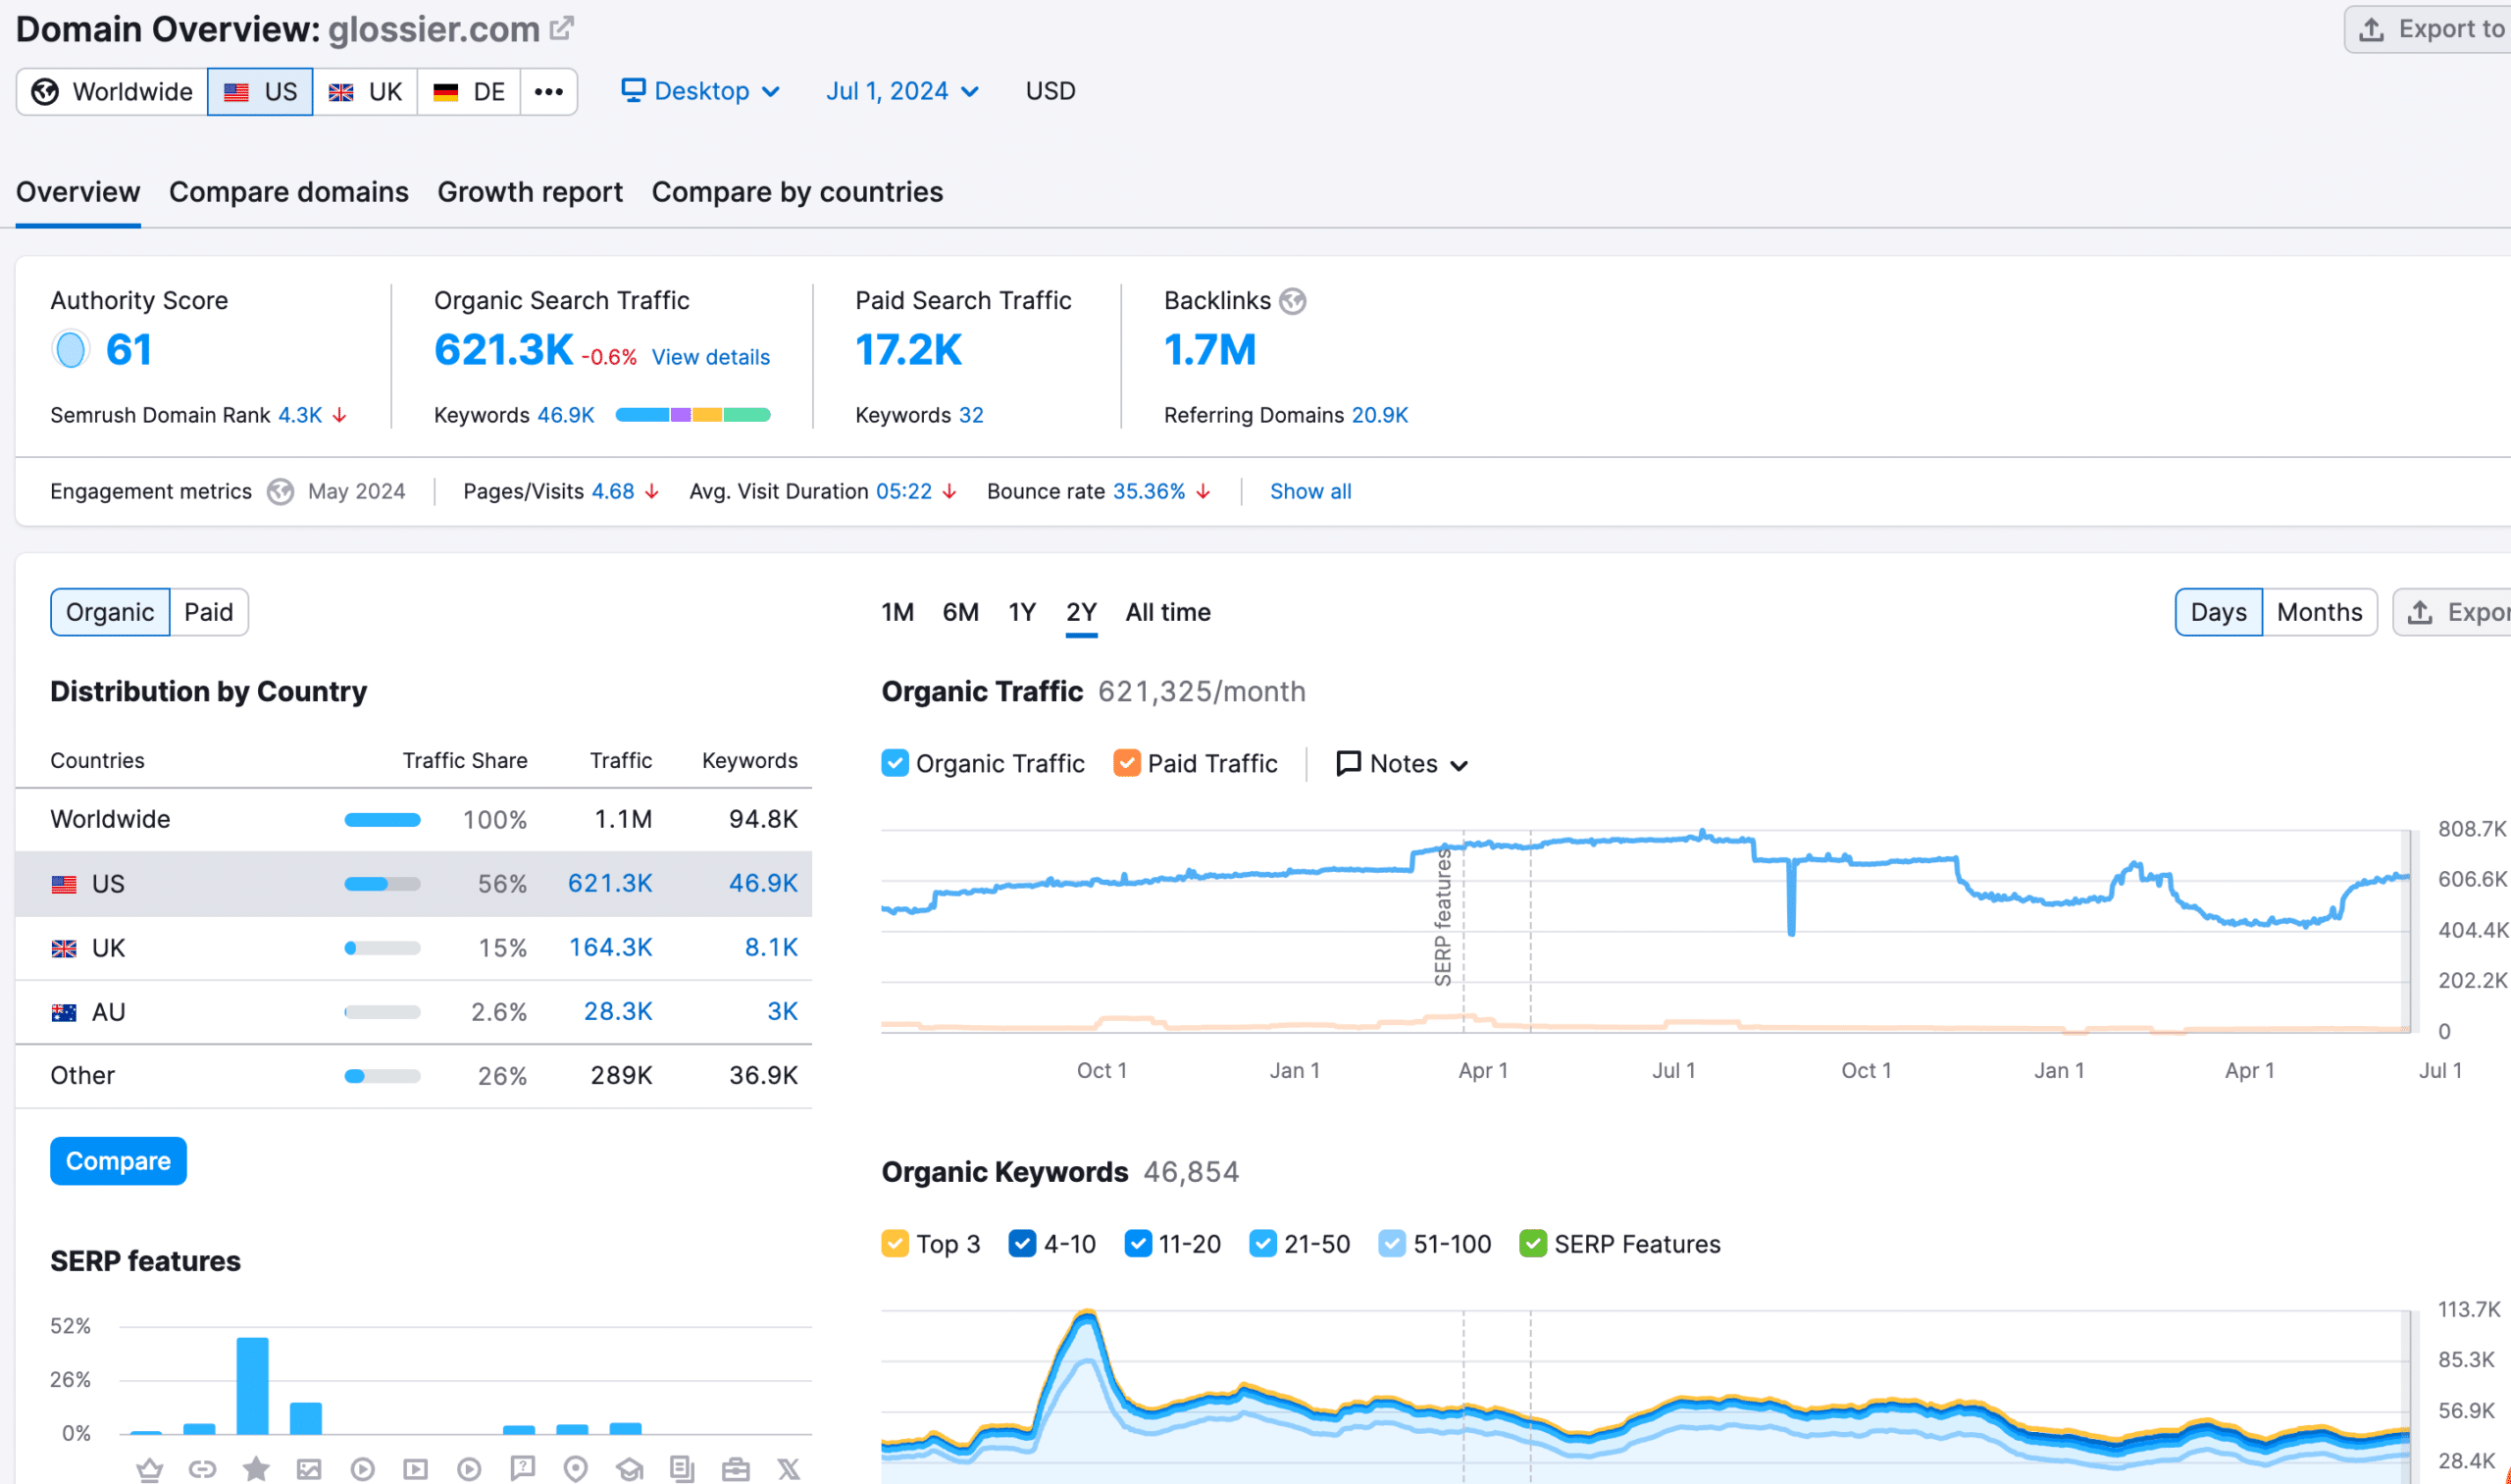Click the X (Twitter) icon in SERP features
Screen dimensions: 2511x1484
[x=789, y=1468]
